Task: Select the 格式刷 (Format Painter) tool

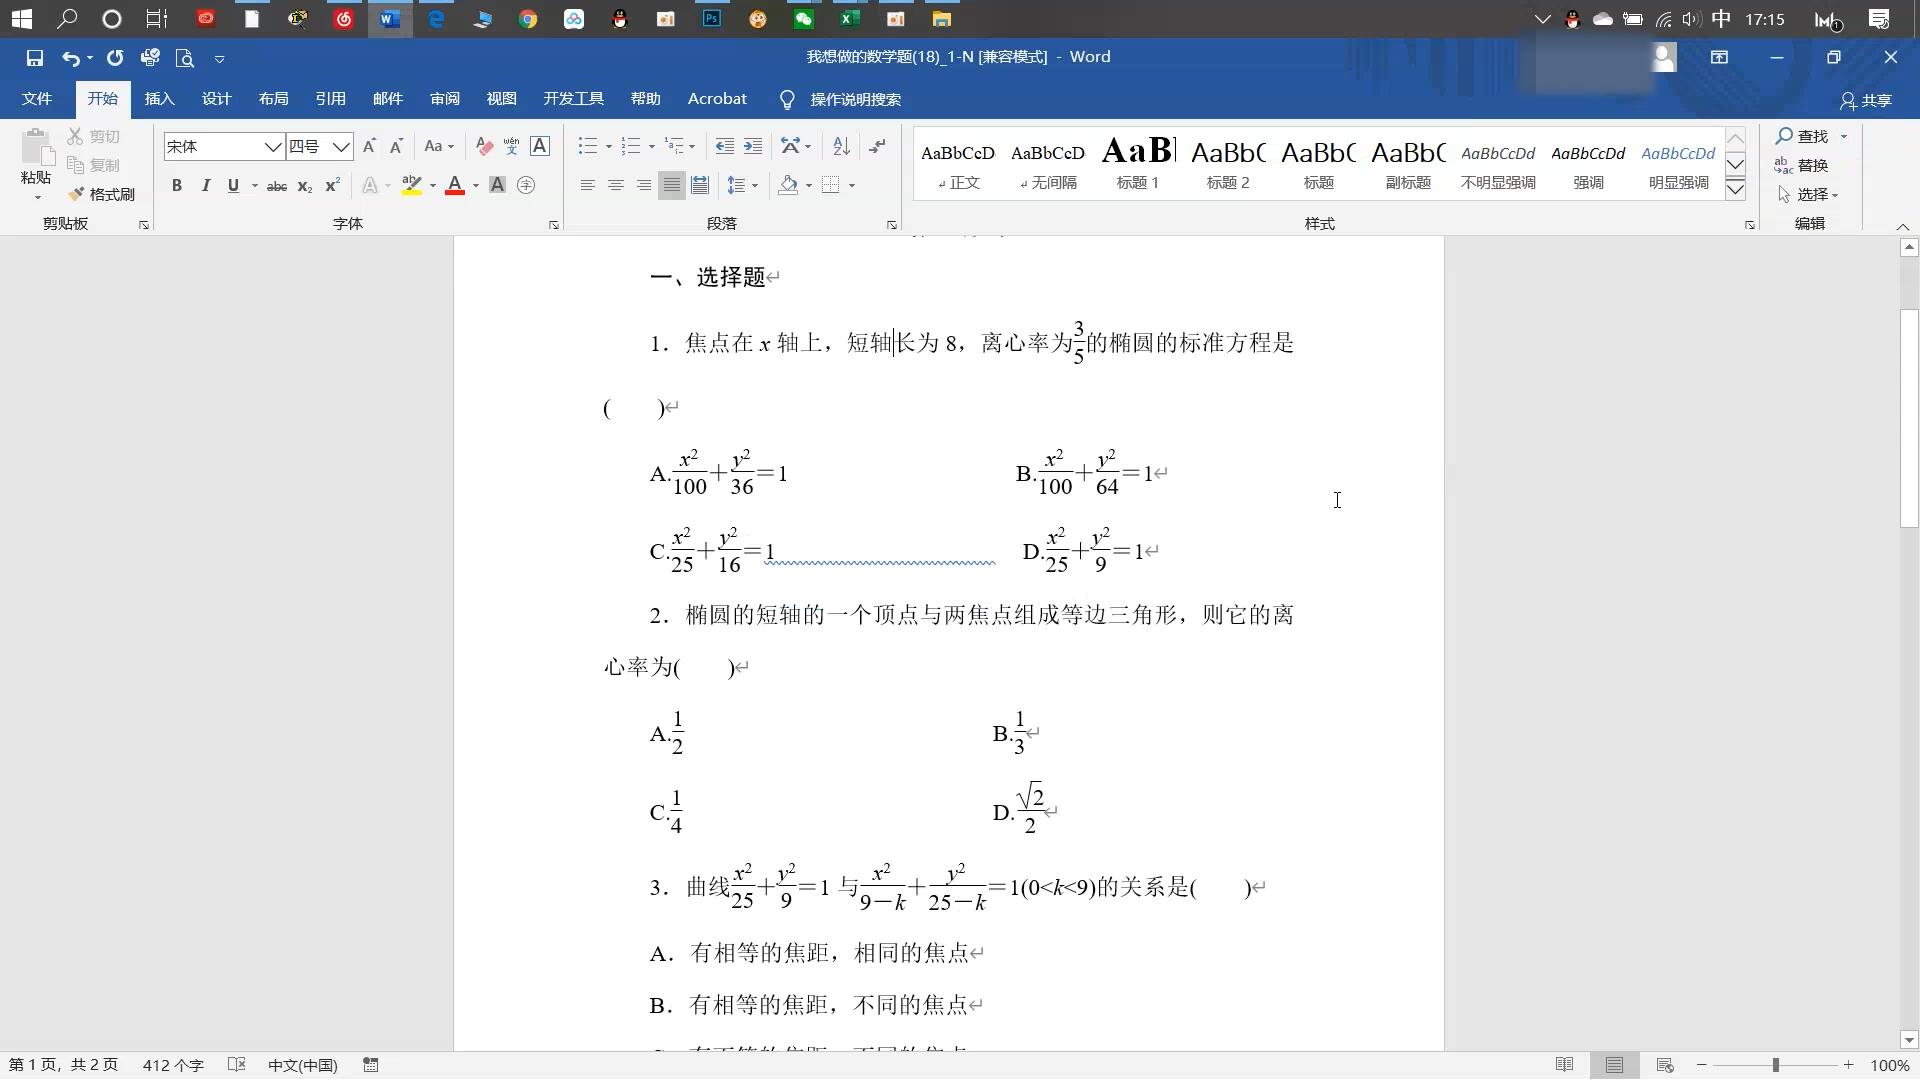Action: [101, 194]
